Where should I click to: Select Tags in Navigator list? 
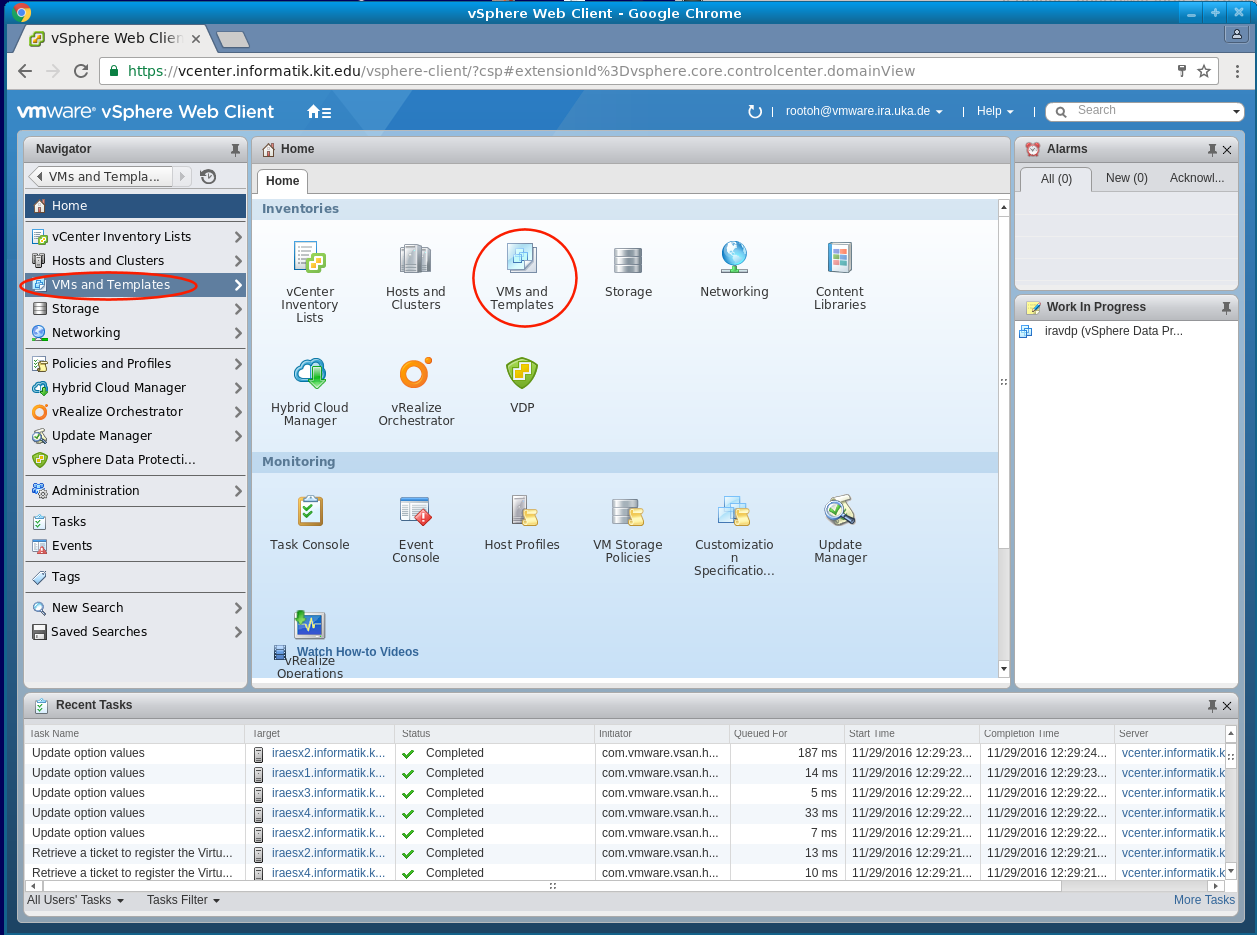click(135, 577)
